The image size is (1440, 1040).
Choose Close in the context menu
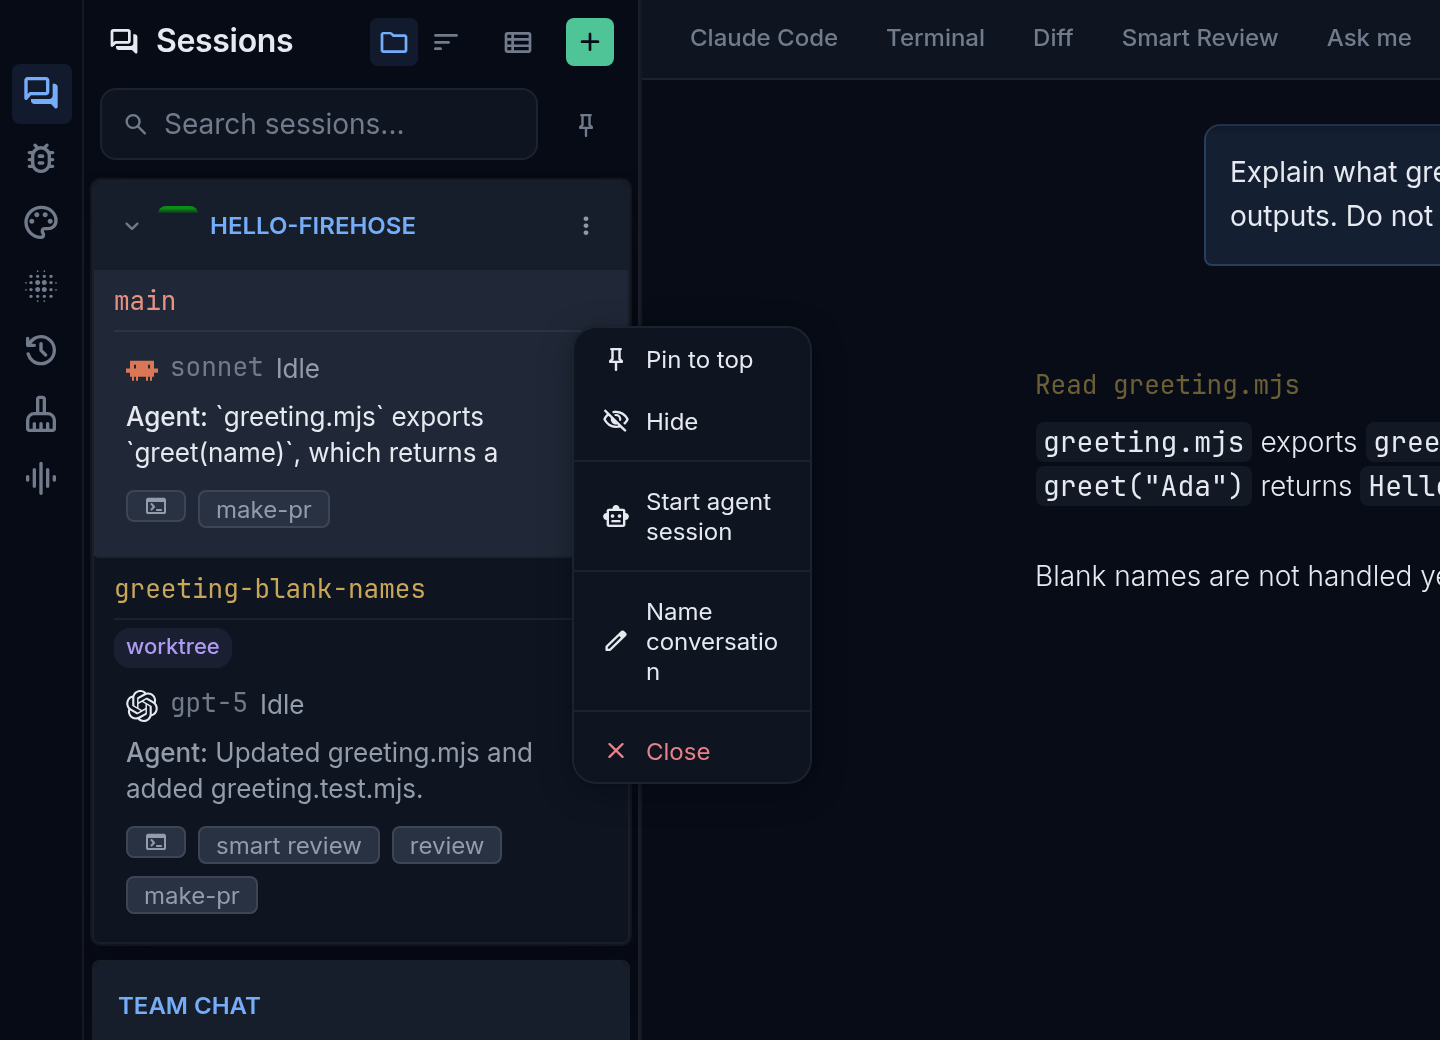coord(692,752)
